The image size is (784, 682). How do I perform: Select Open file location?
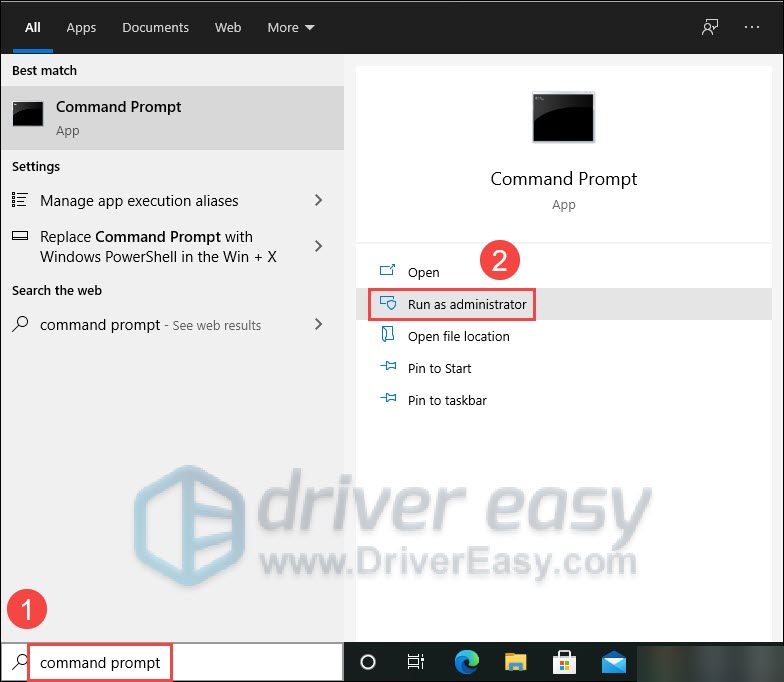(458, 336)
